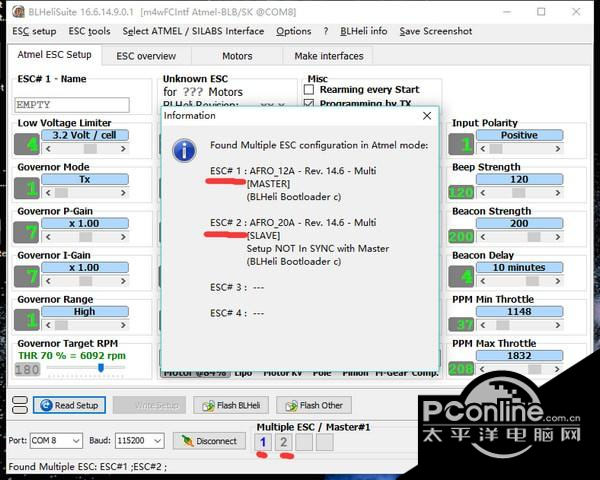This screenshot has width=600, height=480.
Task: Decrease Governor I-Gain with left arrow
Action: (48, 281)
